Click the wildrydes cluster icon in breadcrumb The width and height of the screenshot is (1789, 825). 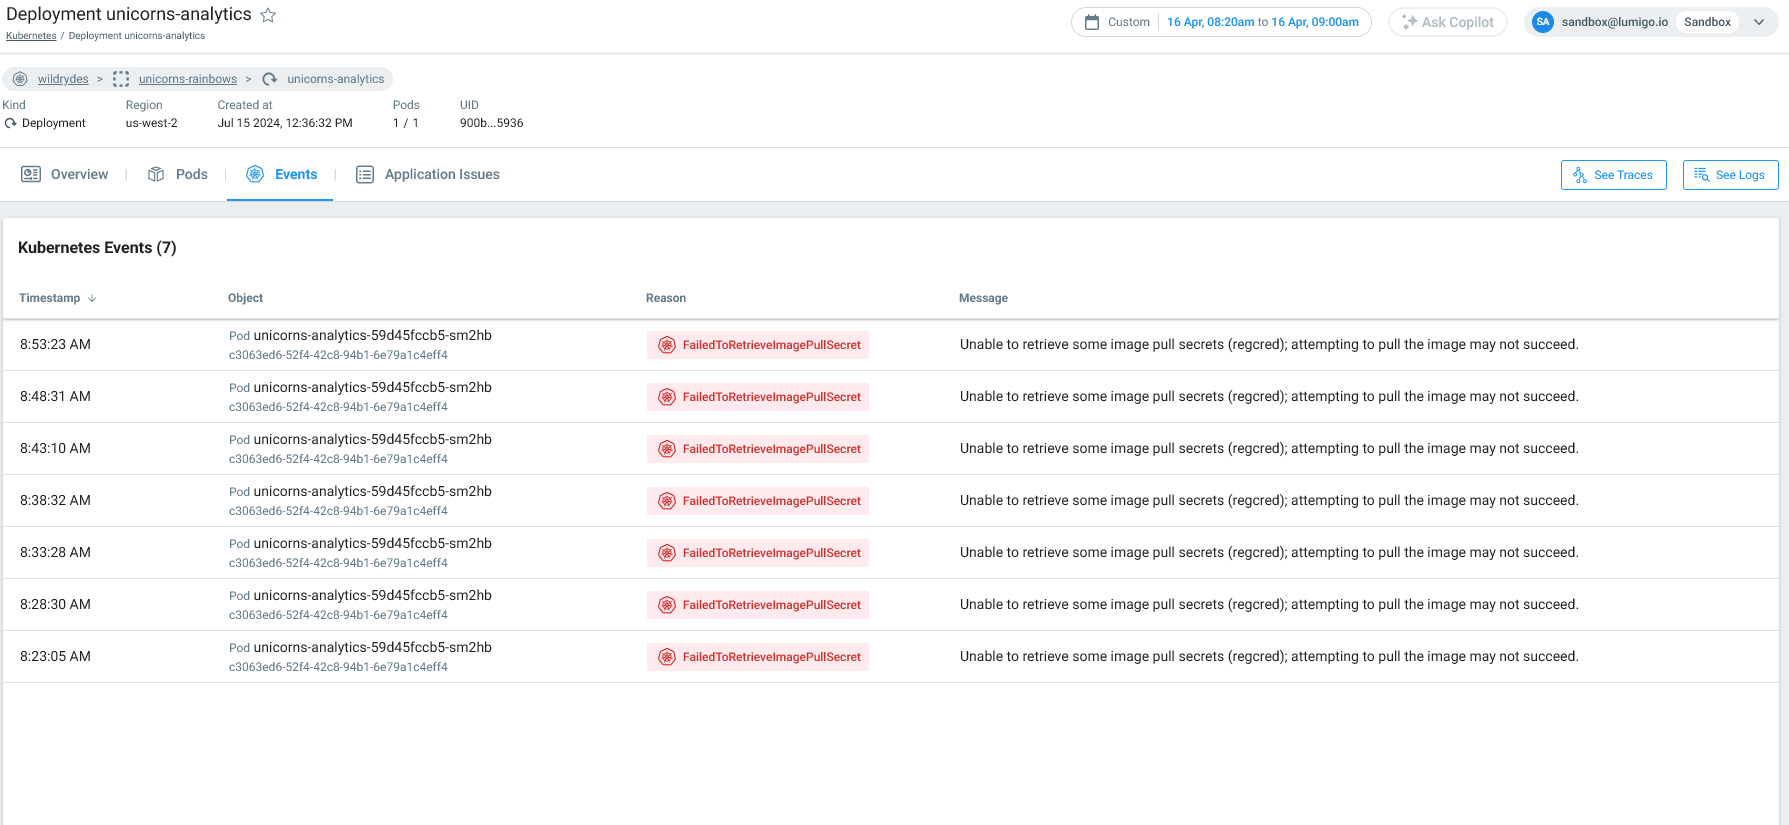[x=20, y=79]
